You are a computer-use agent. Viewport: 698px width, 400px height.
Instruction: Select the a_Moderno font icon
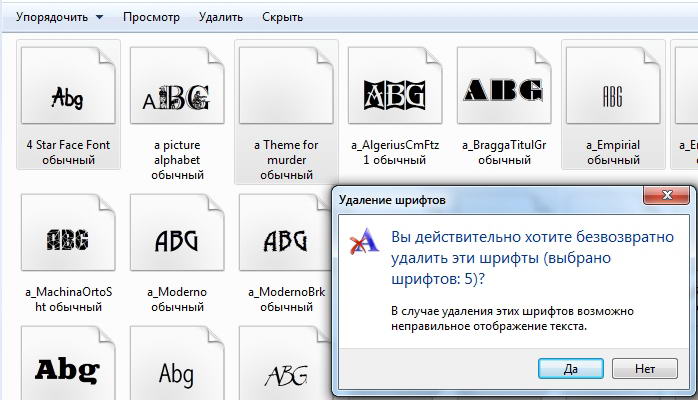(177, 232)
